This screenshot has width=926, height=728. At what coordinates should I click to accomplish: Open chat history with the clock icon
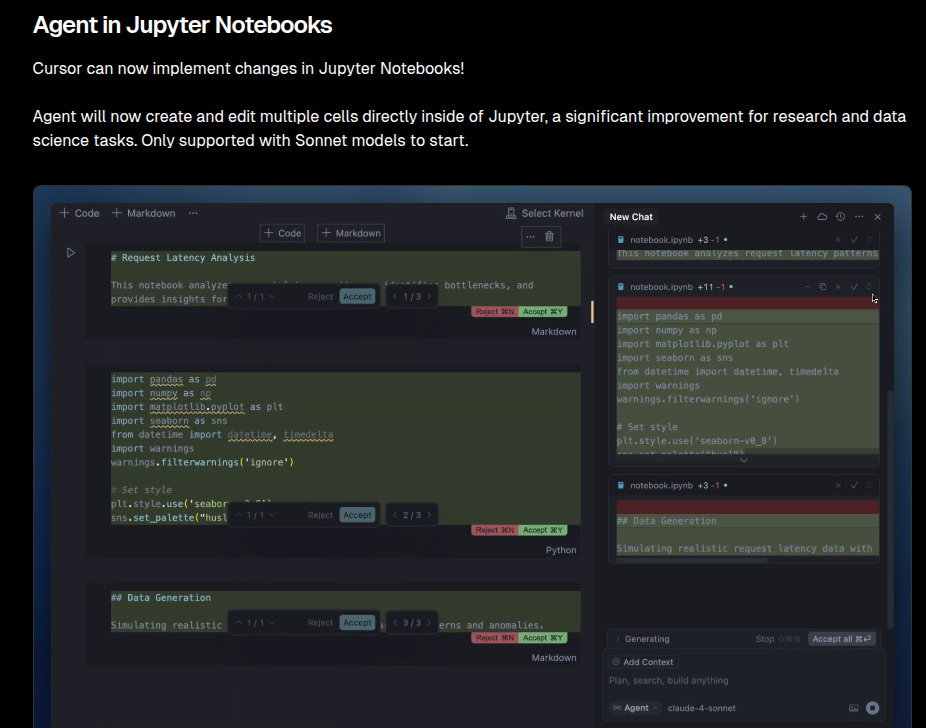(x=840, y=217)
